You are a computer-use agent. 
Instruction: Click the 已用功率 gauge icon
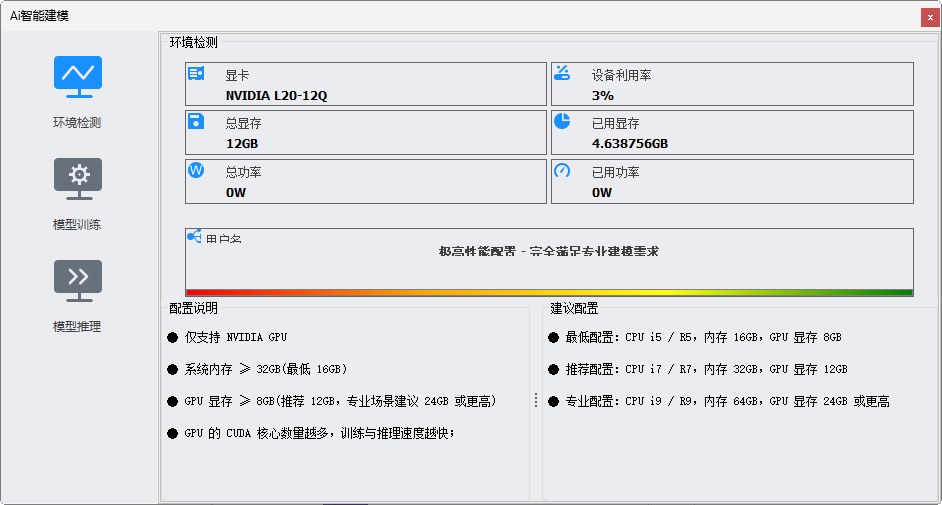[x=562, y=170]
